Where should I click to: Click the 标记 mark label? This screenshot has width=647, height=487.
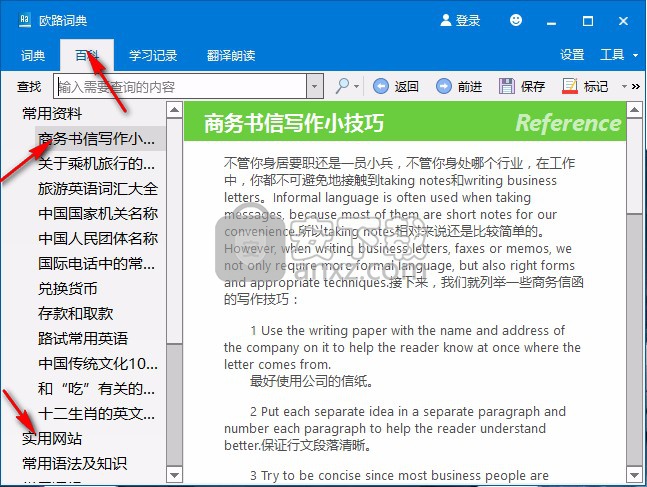click(x=596, y=86)
